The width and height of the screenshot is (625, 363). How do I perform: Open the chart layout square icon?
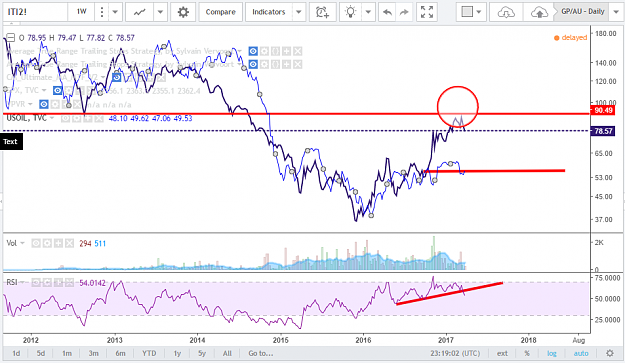coord(467,12)
